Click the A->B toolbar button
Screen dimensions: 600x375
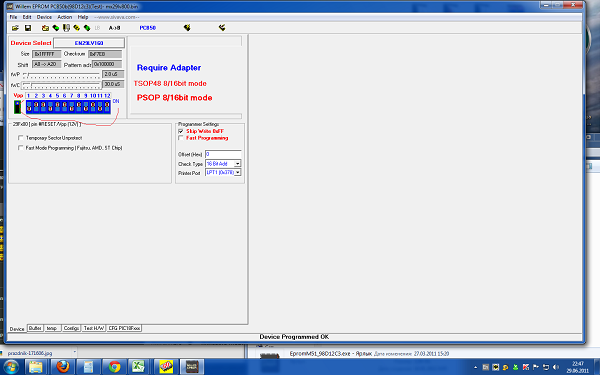coord(114,28)
